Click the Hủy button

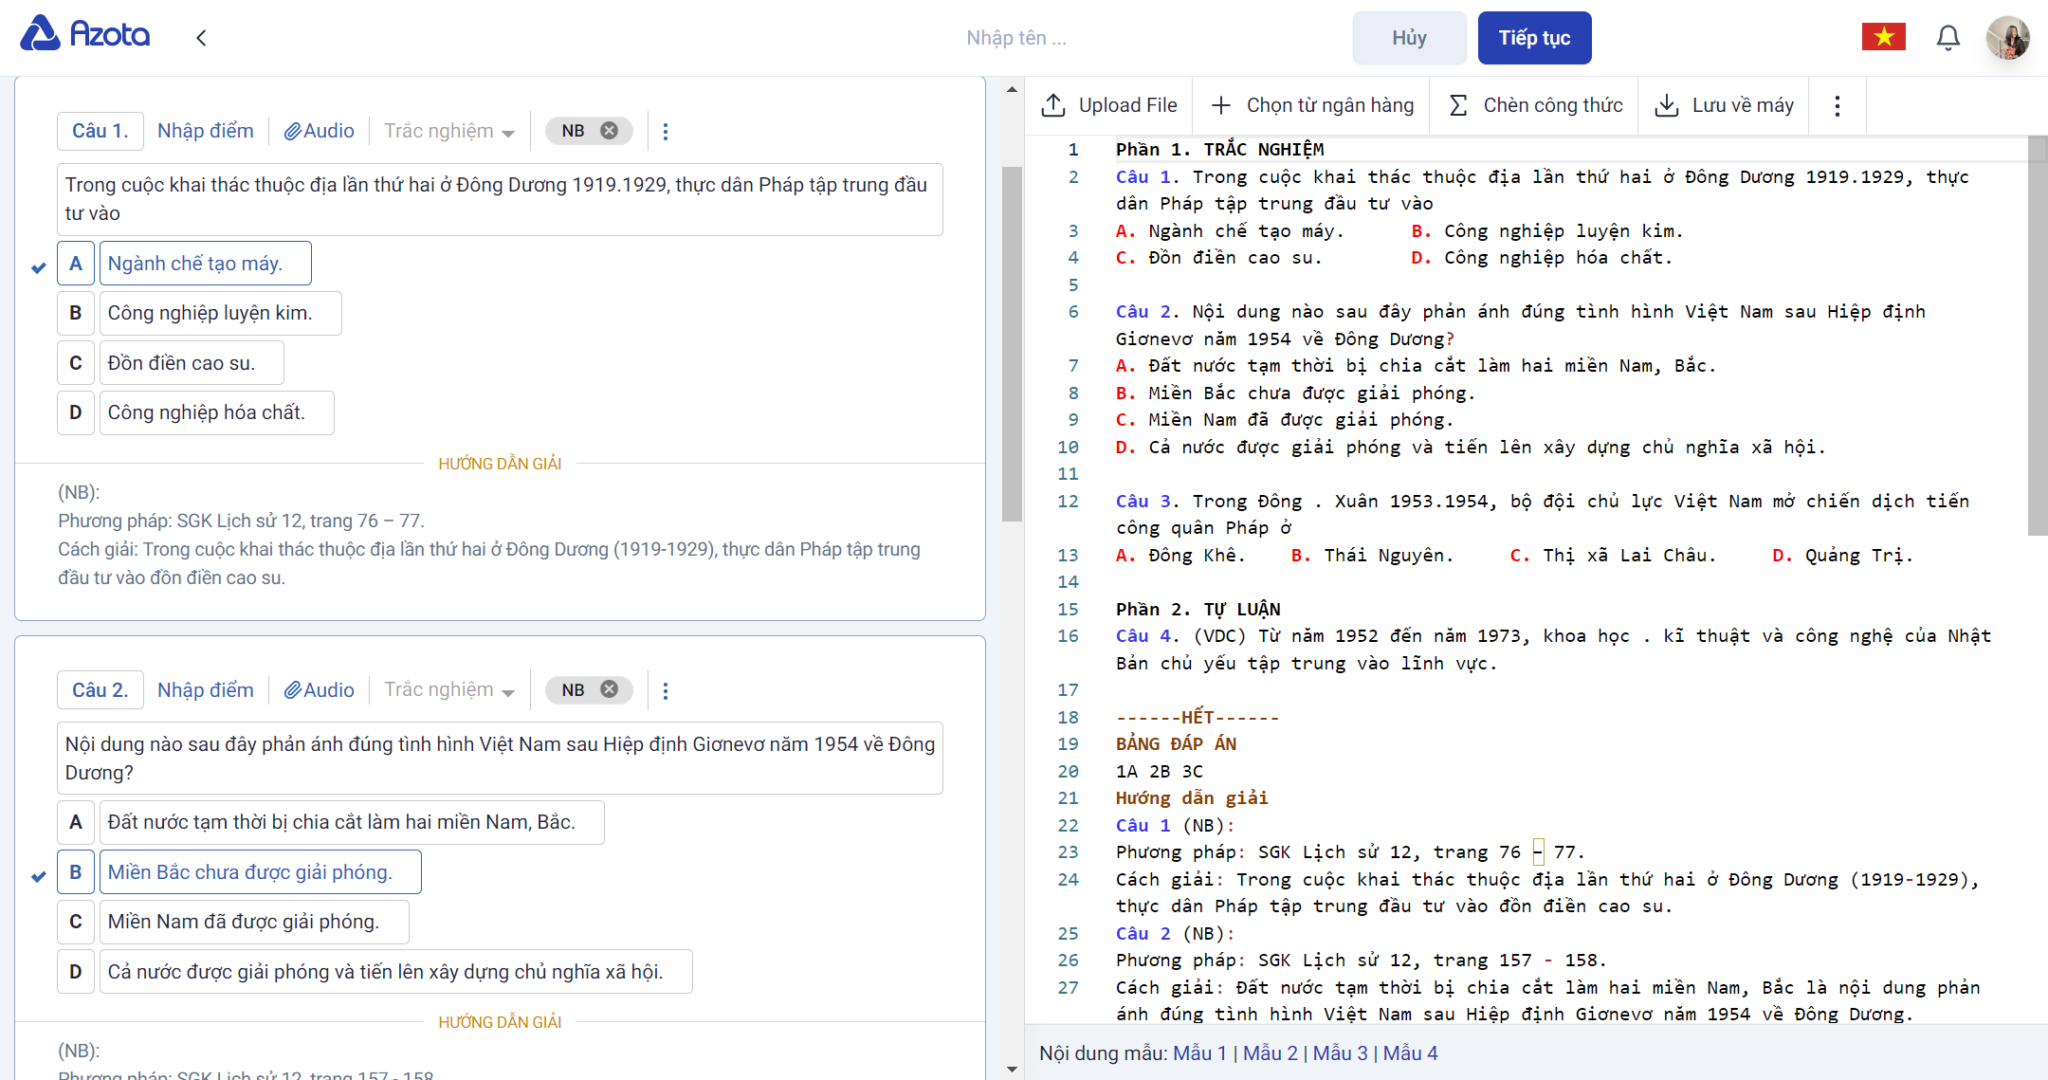(x=1408, y=38)
